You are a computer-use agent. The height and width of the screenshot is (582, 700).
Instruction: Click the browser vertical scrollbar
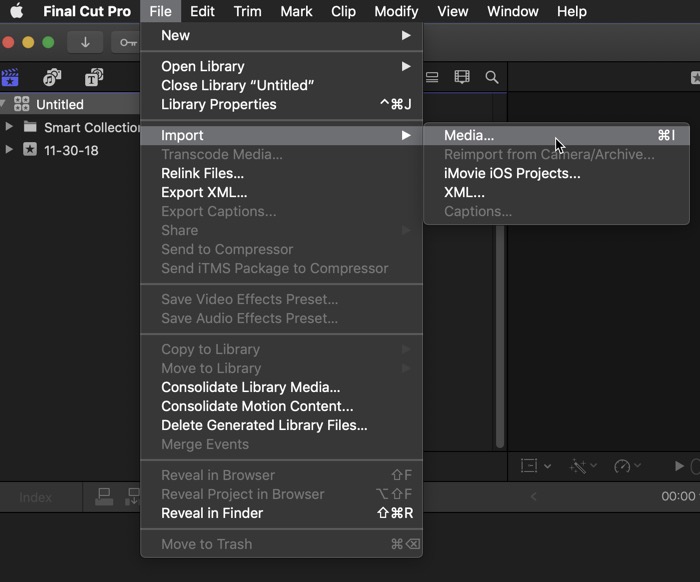click(x=500, y=337)
